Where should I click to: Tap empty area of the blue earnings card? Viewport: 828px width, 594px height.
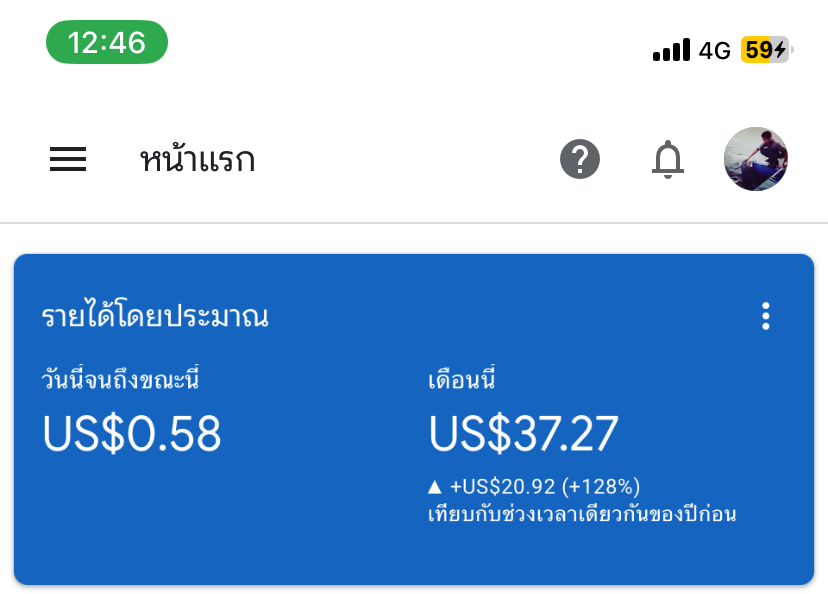click(x=220, y=530)
